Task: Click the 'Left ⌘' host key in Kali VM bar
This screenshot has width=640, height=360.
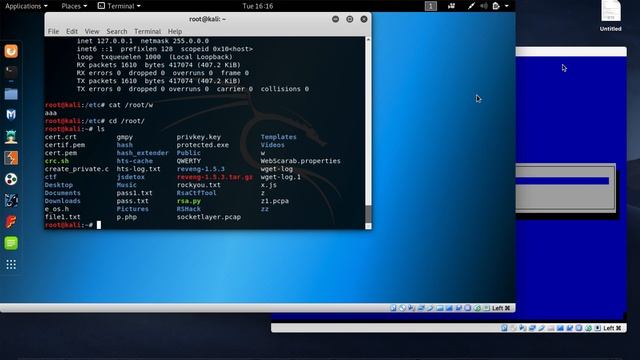Action: 501,308
